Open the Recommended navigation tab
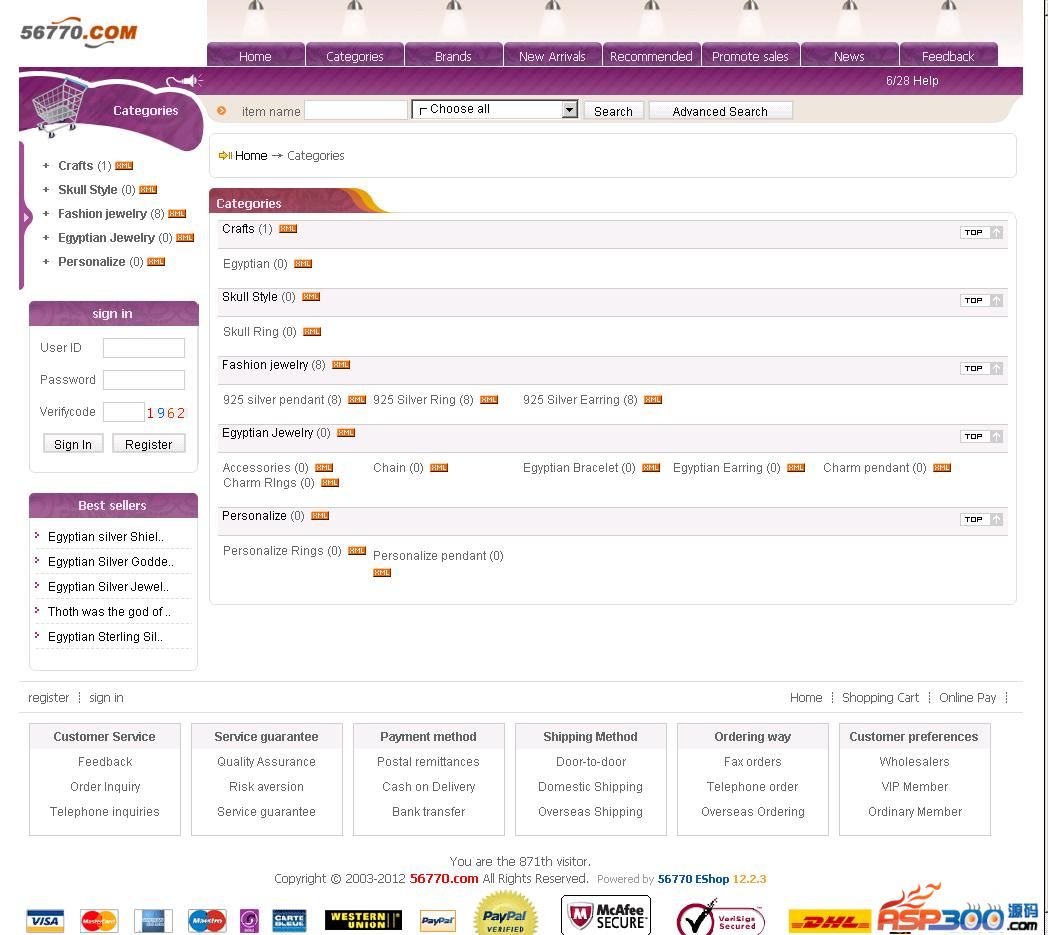Image resolution: width=1048 pixels, height=935 pixels. coord(651,56)
